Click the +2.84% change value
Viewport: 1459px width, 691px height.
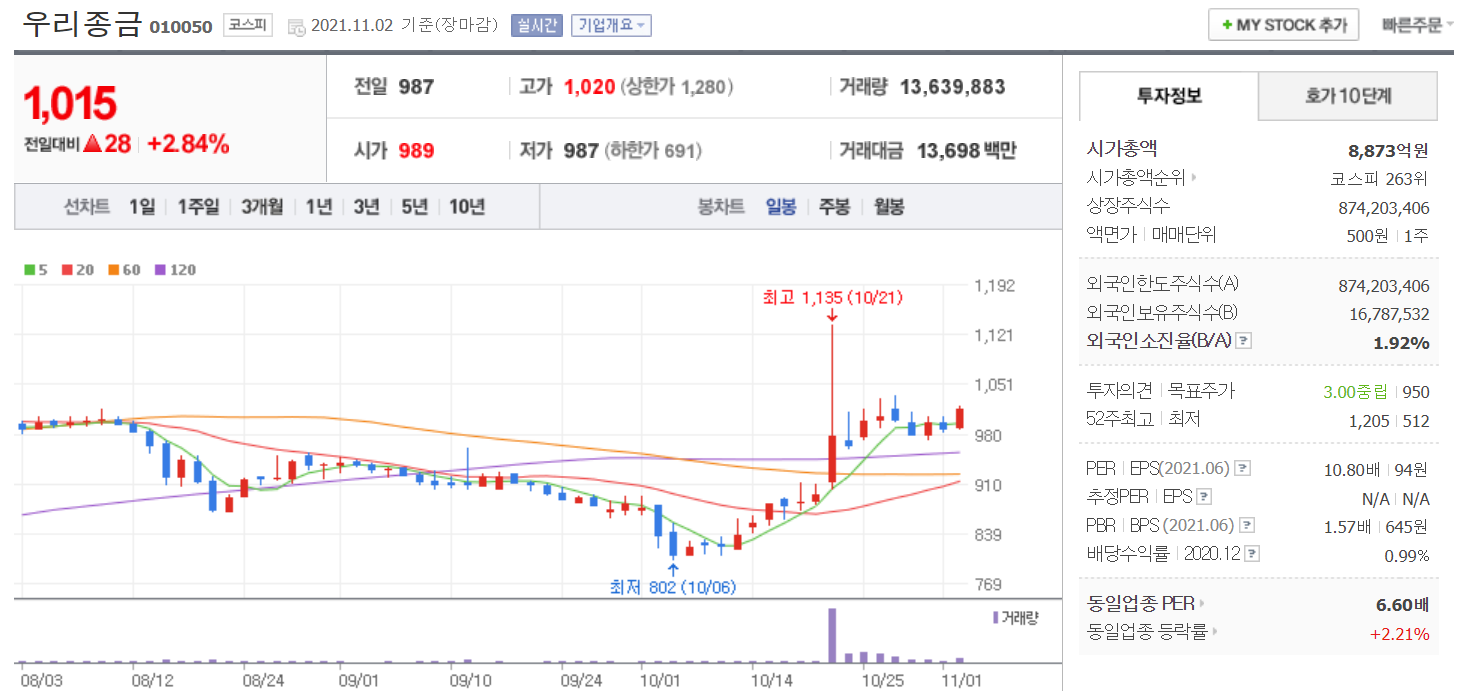[188, 144]
